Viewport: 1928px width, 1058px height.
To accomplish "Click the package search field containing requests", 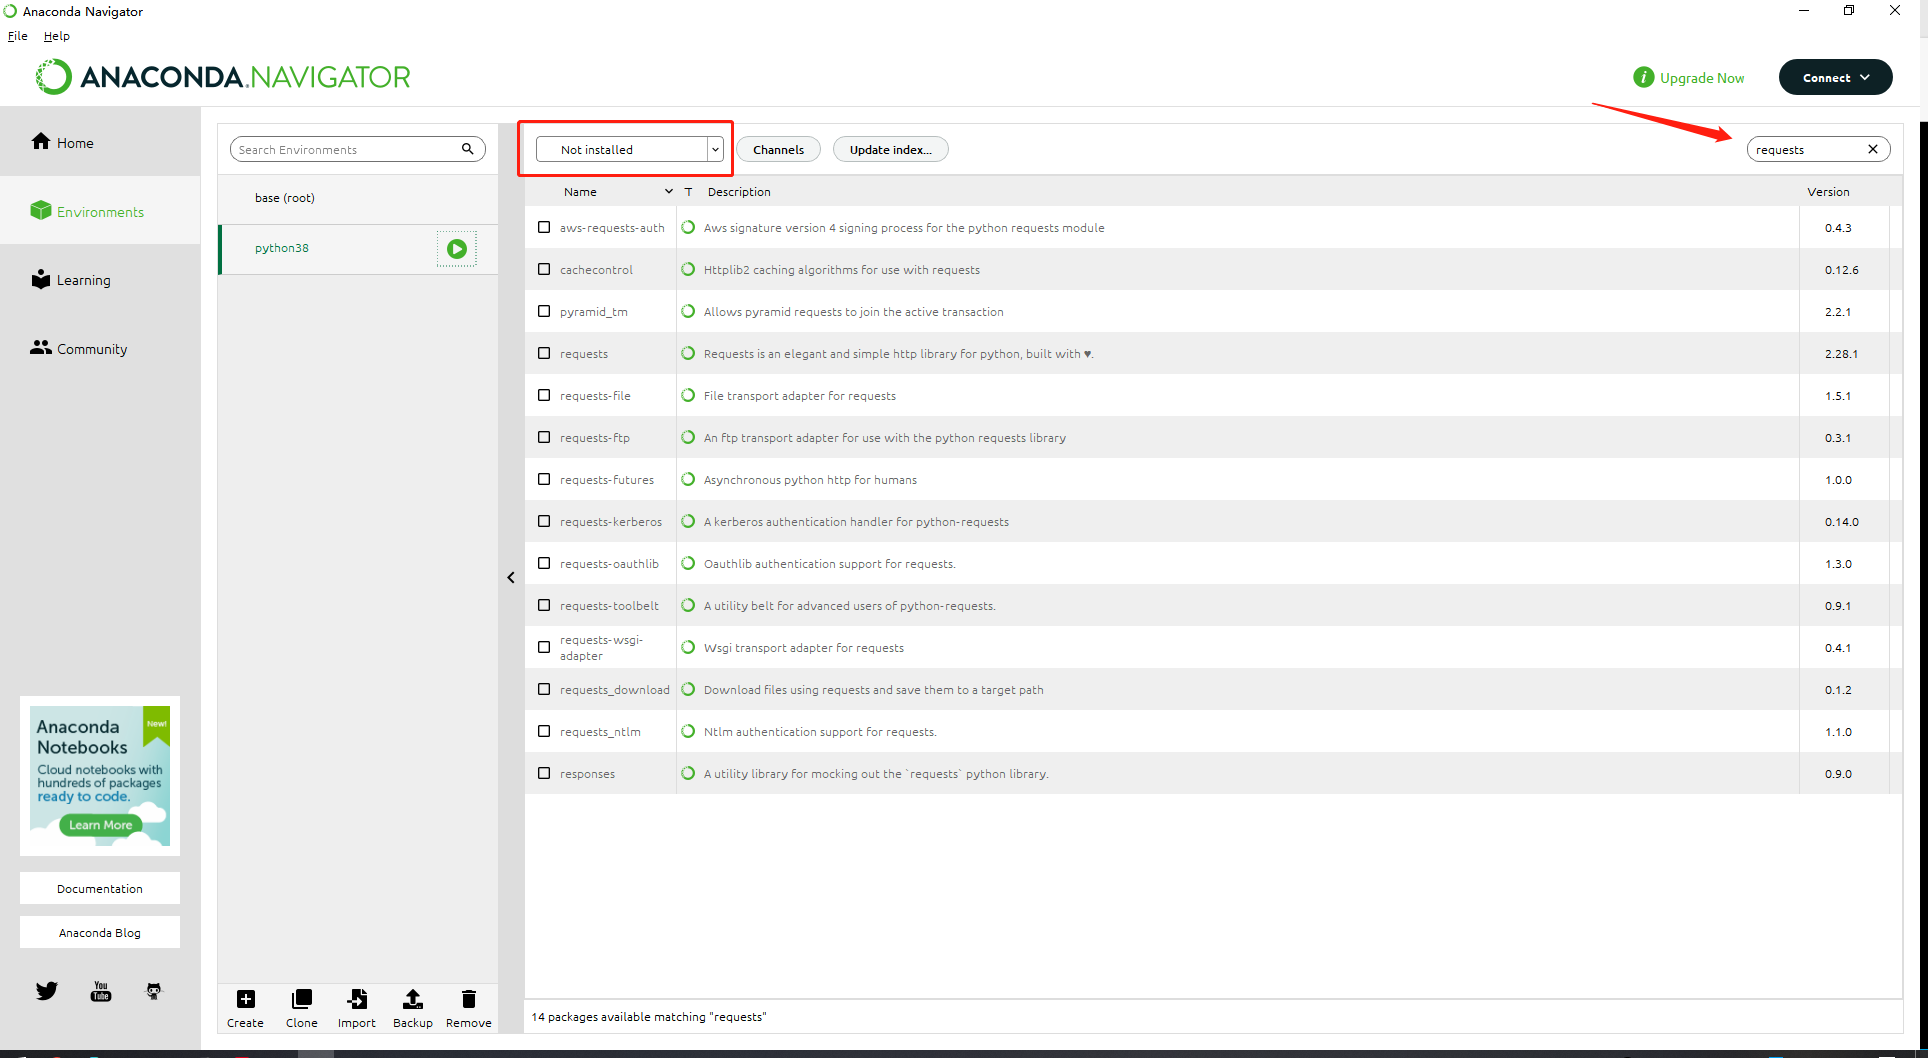I will click(x=1818, y=149).
